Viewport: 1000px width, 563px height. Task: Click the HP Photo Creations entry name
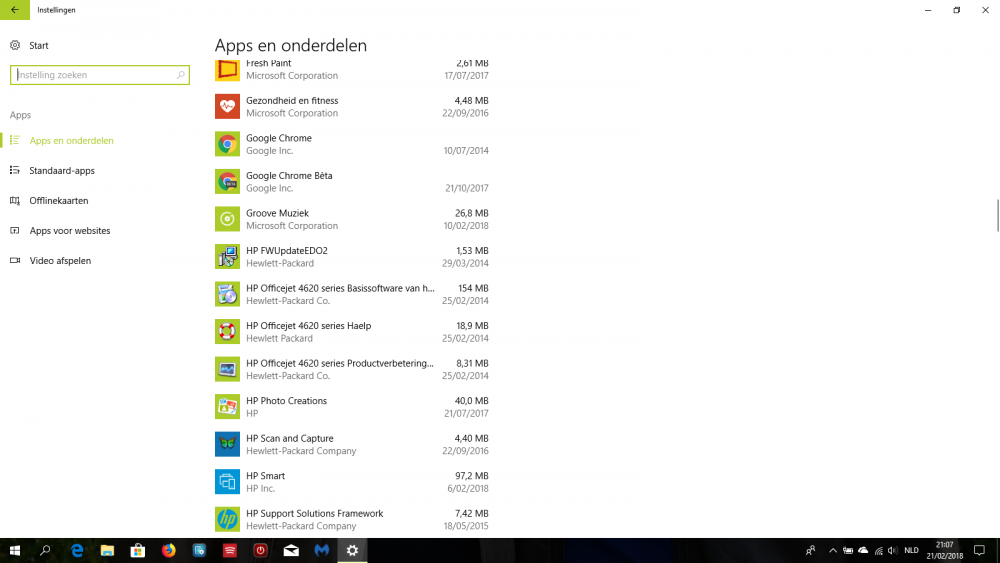pos(286,400)
